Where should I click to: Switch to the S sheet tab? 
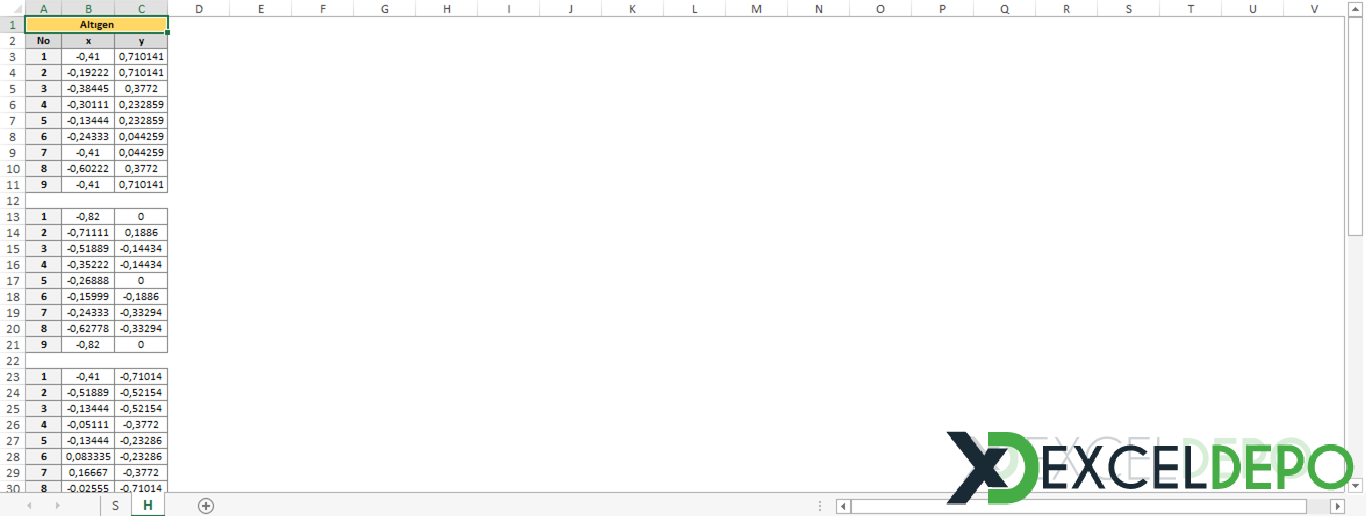coord(115,506)
